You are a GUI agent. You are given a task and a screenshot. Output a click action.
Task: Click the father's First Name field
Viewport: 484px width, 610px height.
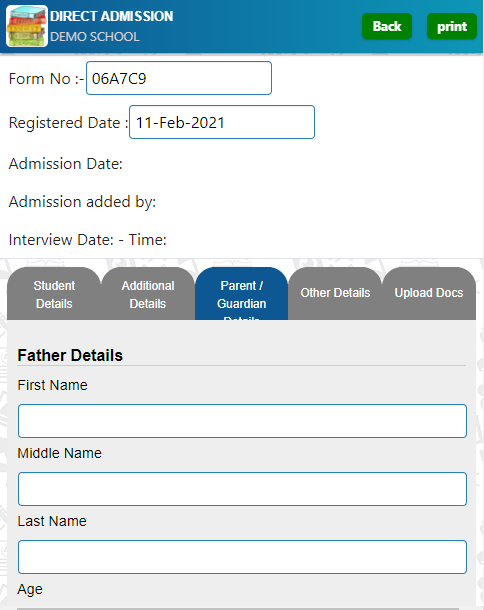point(242,421)
